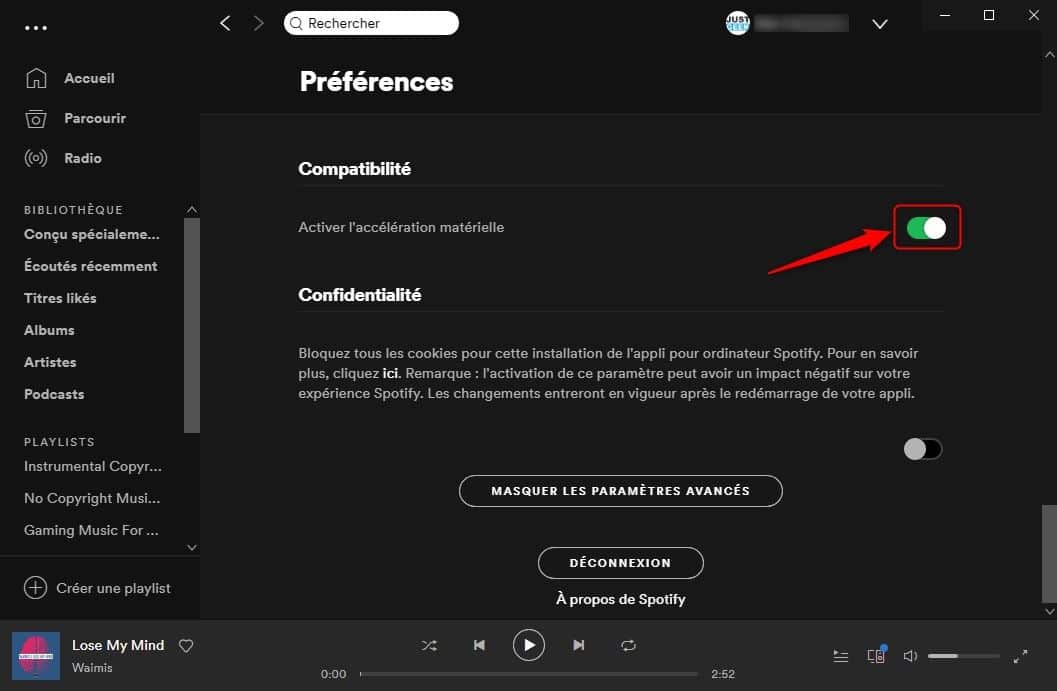Open the three-dots app menu
The image size is (1057, 691).
pyautogui.click(x=36, y=28)
